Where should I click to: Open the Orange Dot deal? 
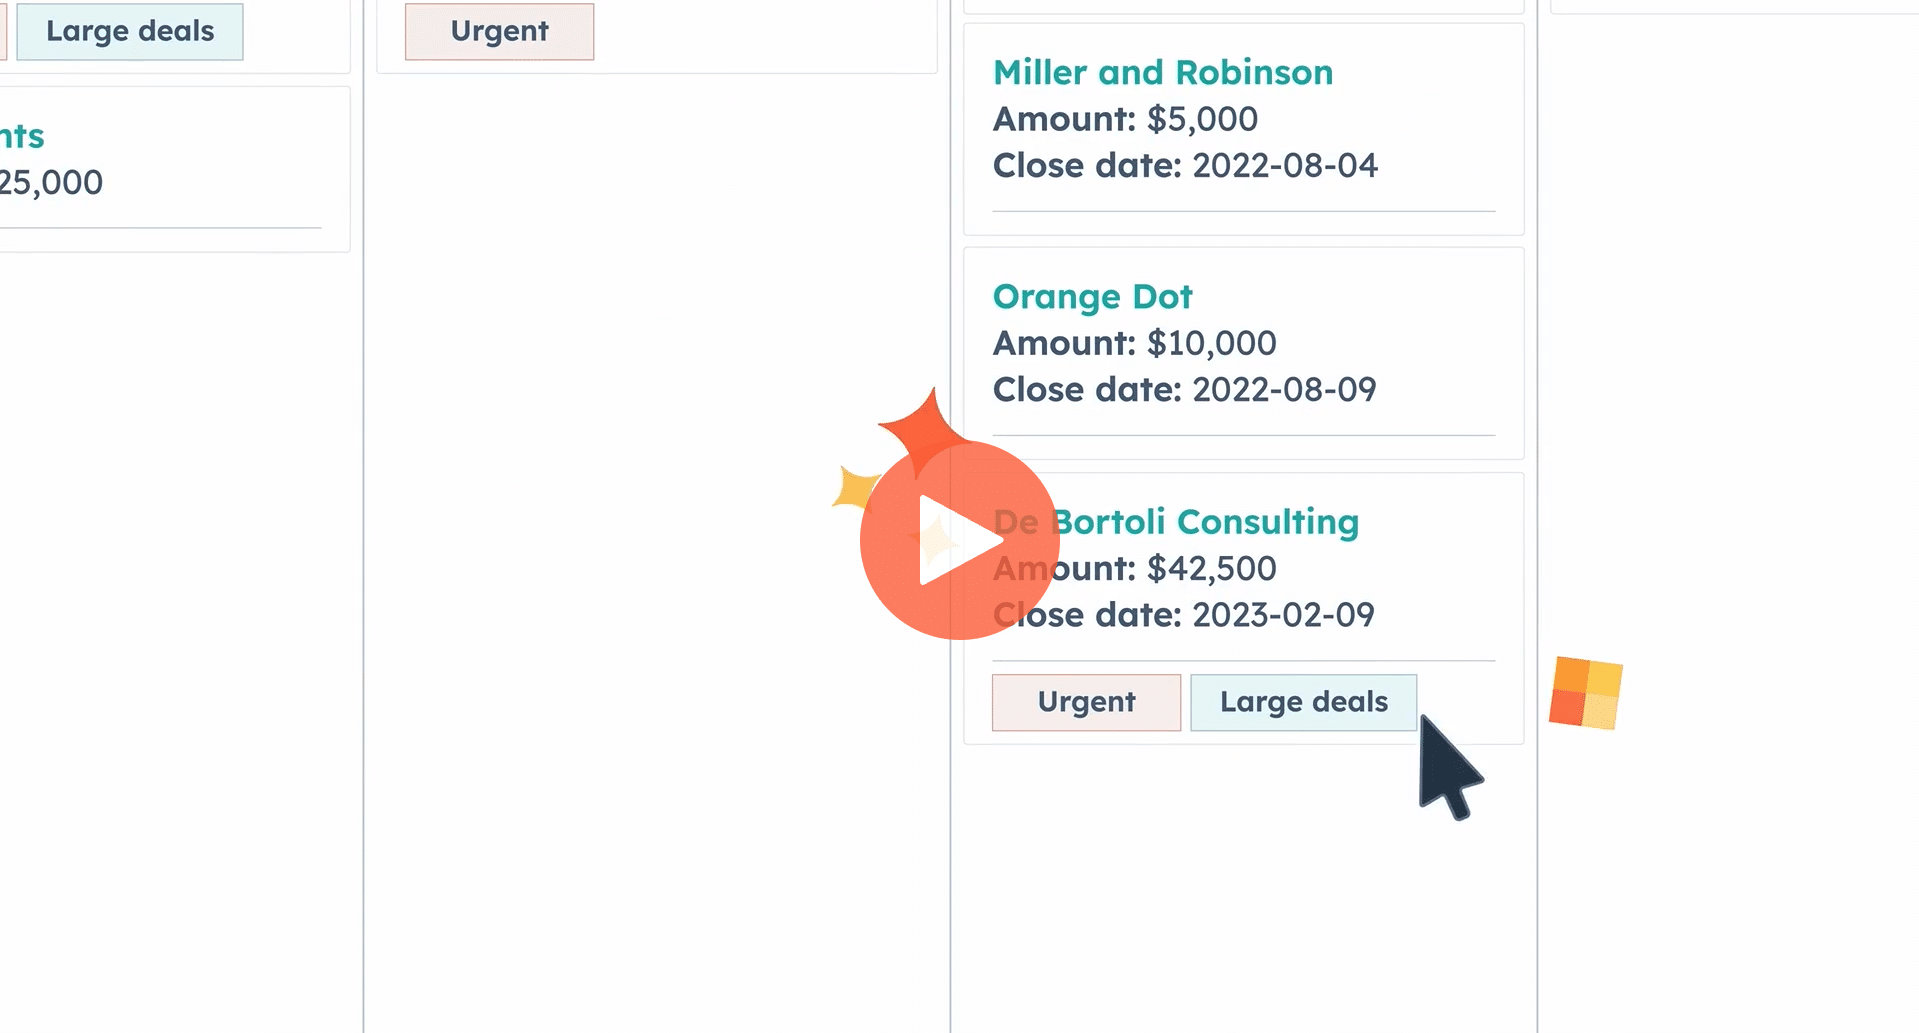(1092, 297)
